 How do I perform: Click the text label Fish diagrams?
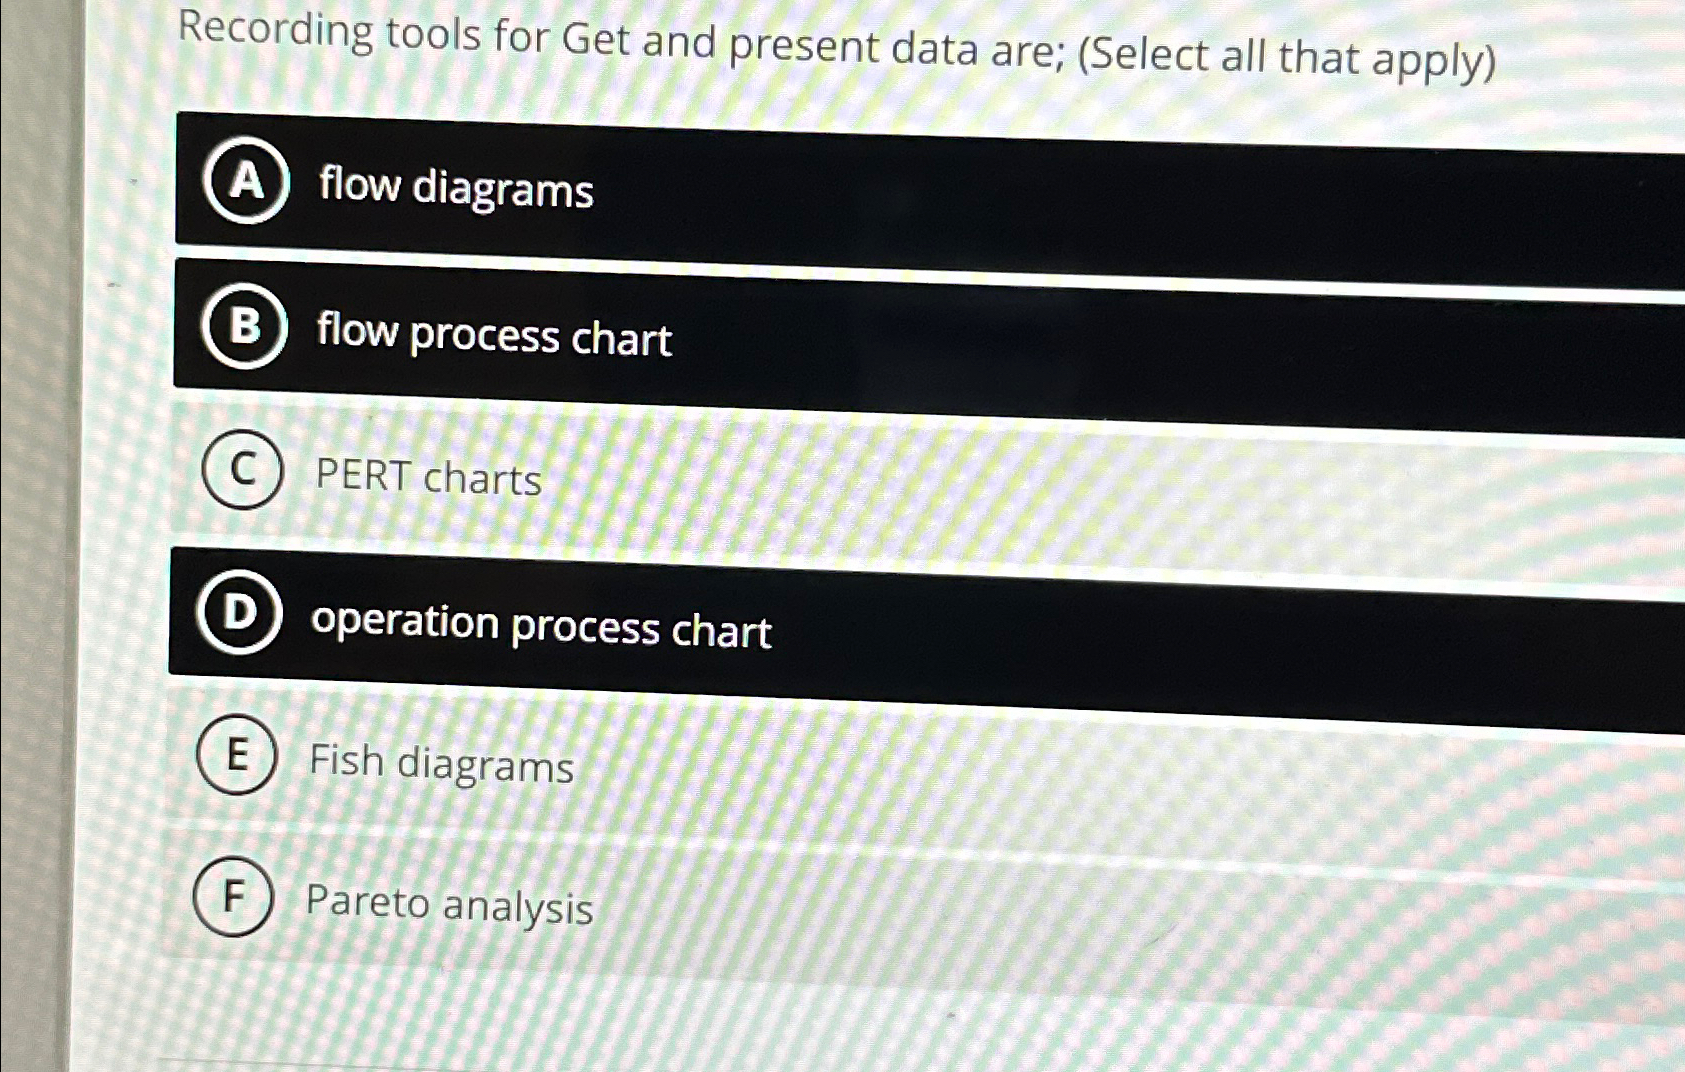pyautogui.click(x=439, y=765)
